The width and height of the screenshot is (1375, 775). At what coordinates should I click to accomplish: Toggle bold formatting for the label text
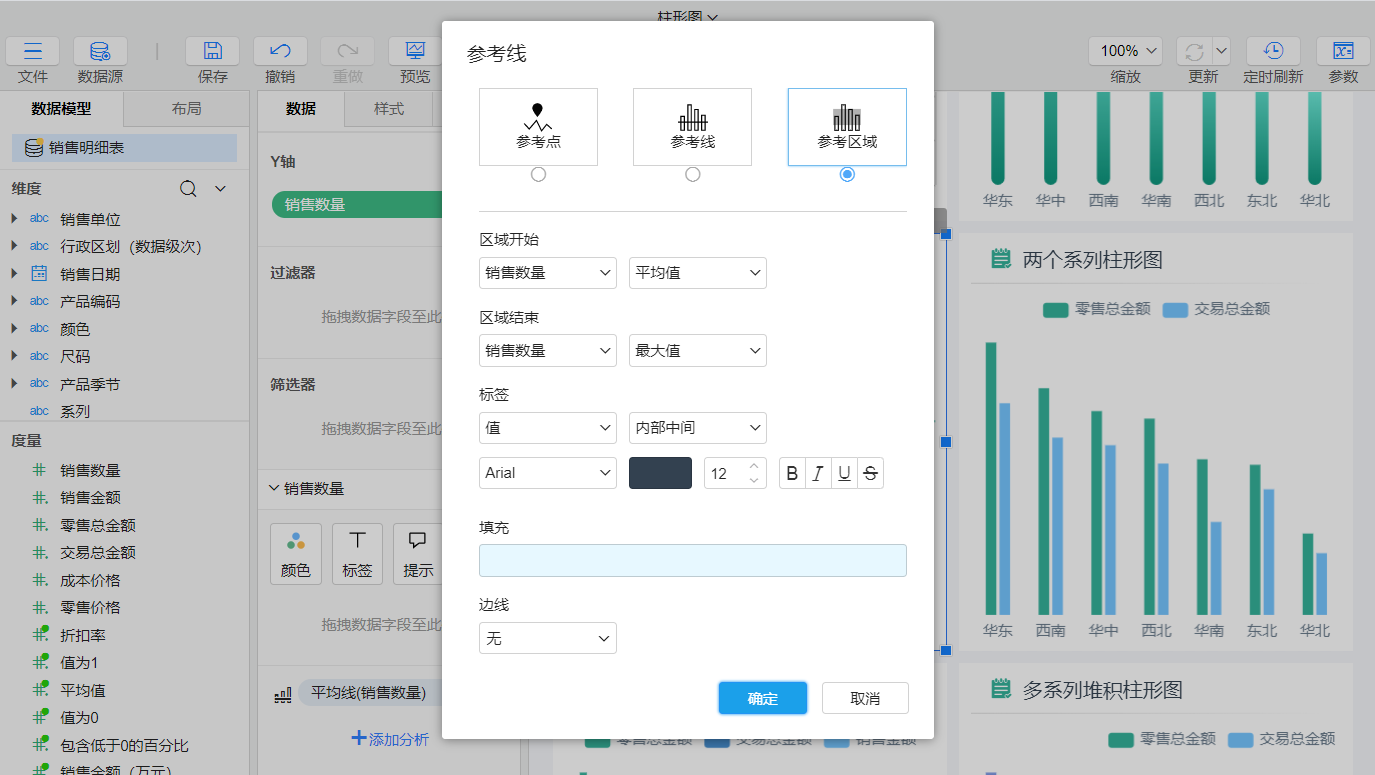click(x=791, y=472)
